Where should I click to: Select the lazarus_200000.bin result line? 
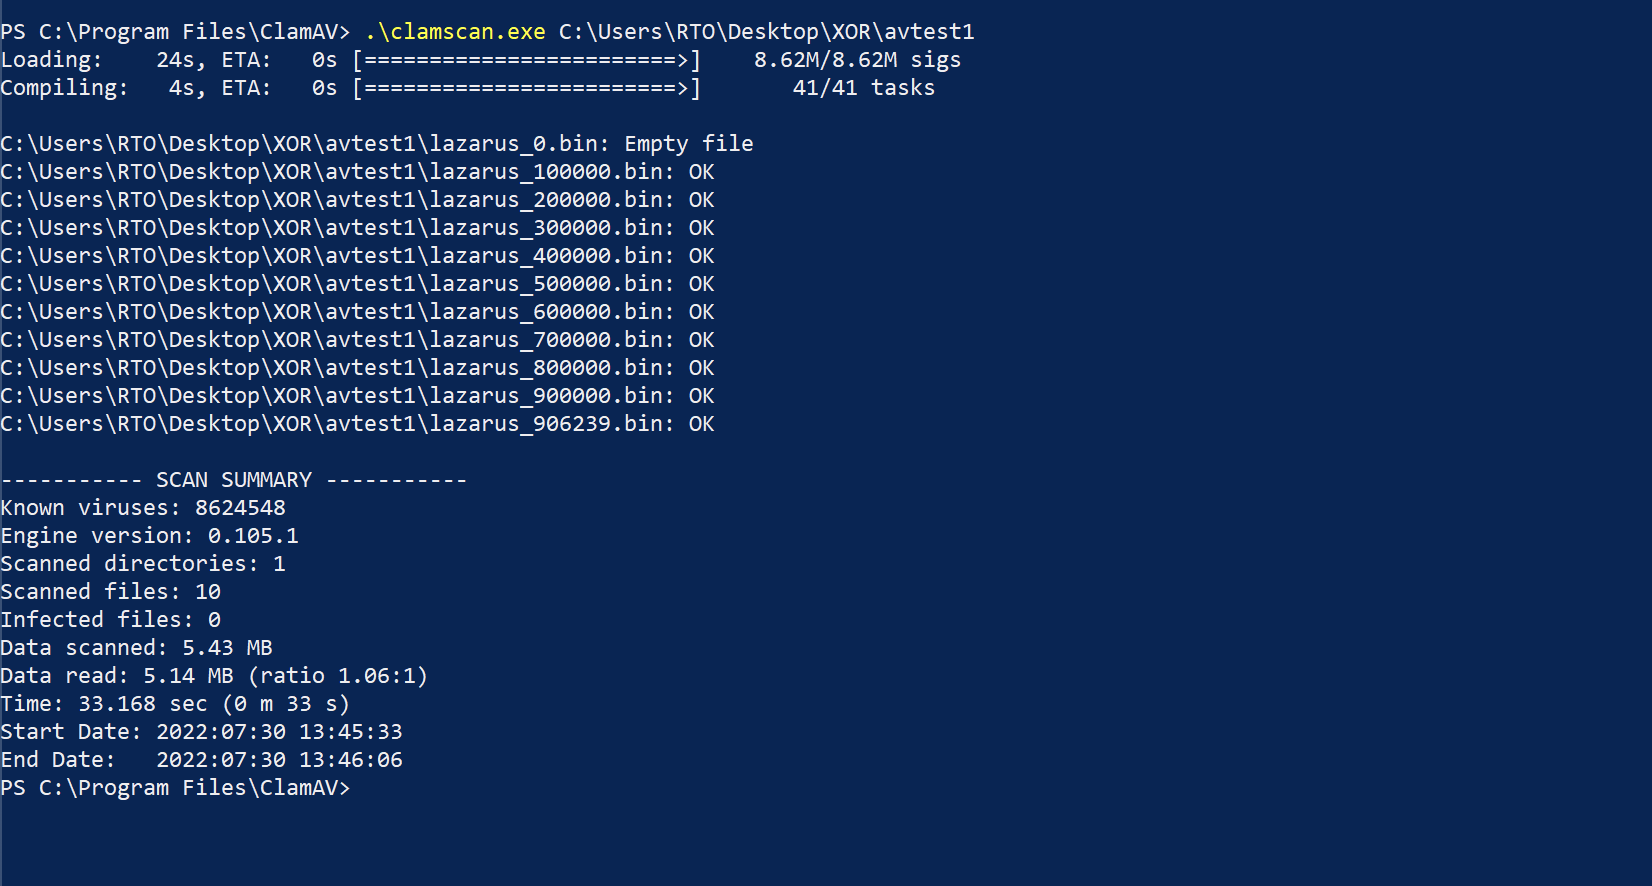pos(358,200)
